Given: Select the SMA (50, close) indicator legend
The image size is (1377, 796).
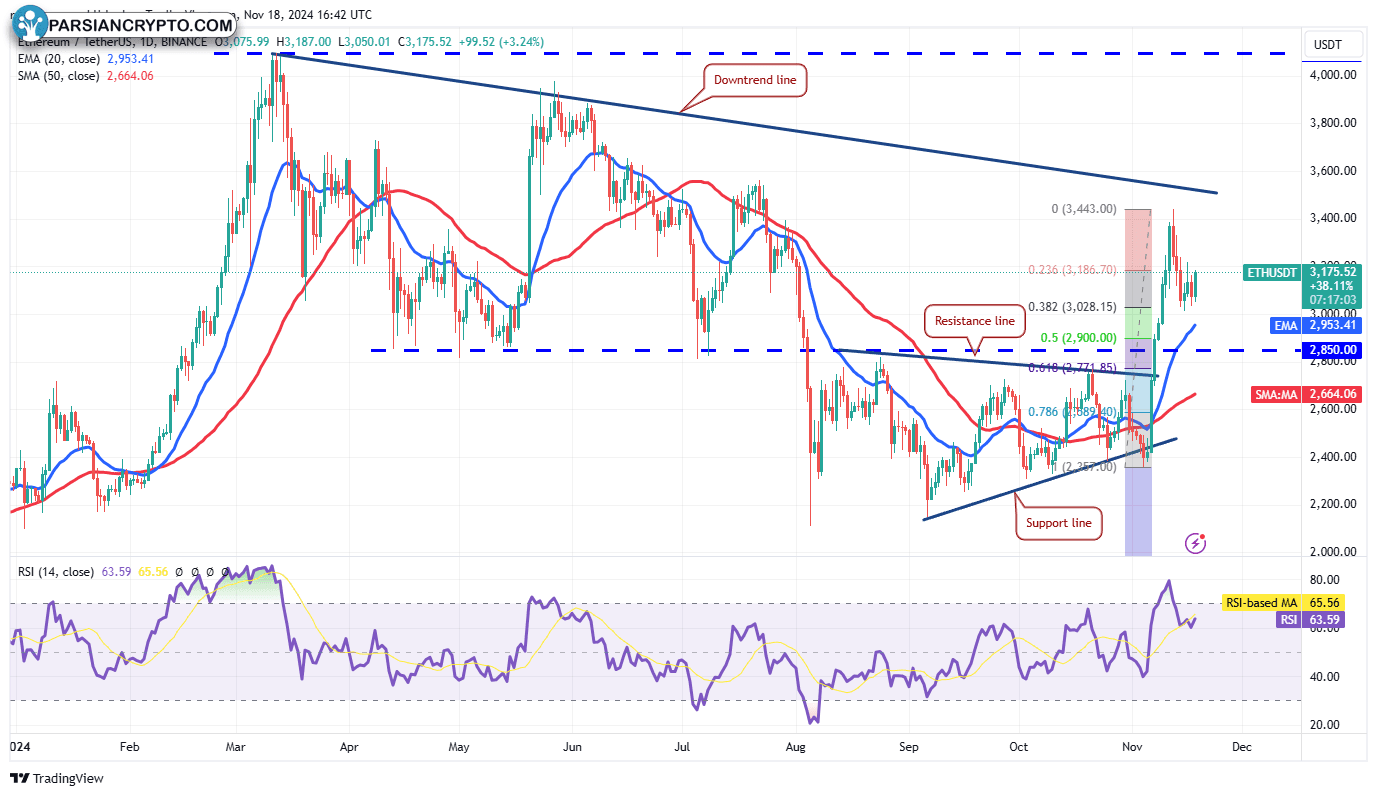Looking at the screenshot, I should (58, 76).
